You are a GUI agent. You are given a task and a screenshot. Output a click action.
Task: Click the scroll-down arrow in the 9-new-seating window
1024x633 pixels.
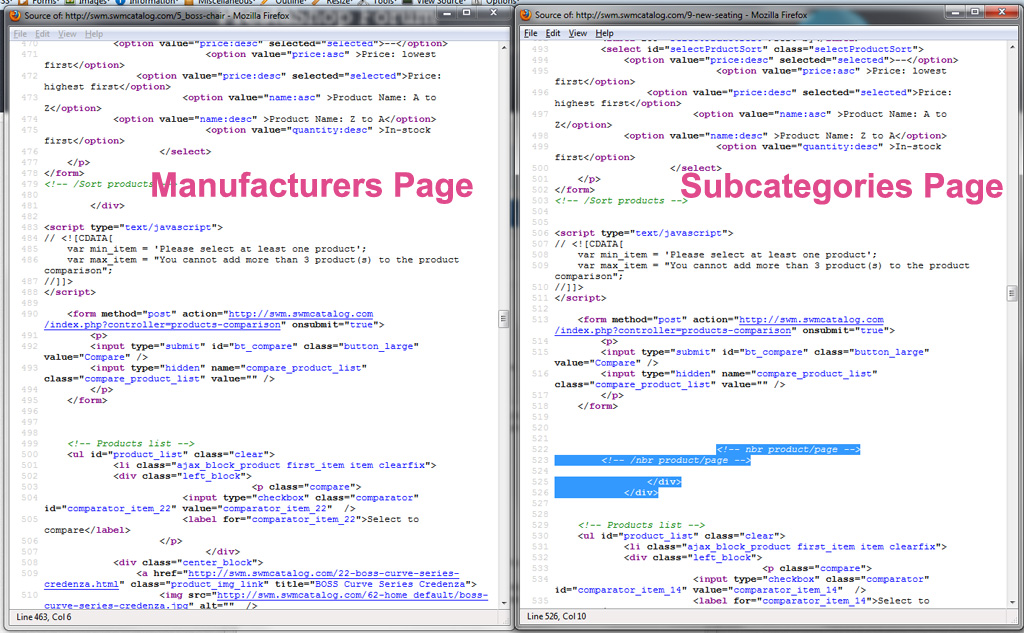[1012, 602]
